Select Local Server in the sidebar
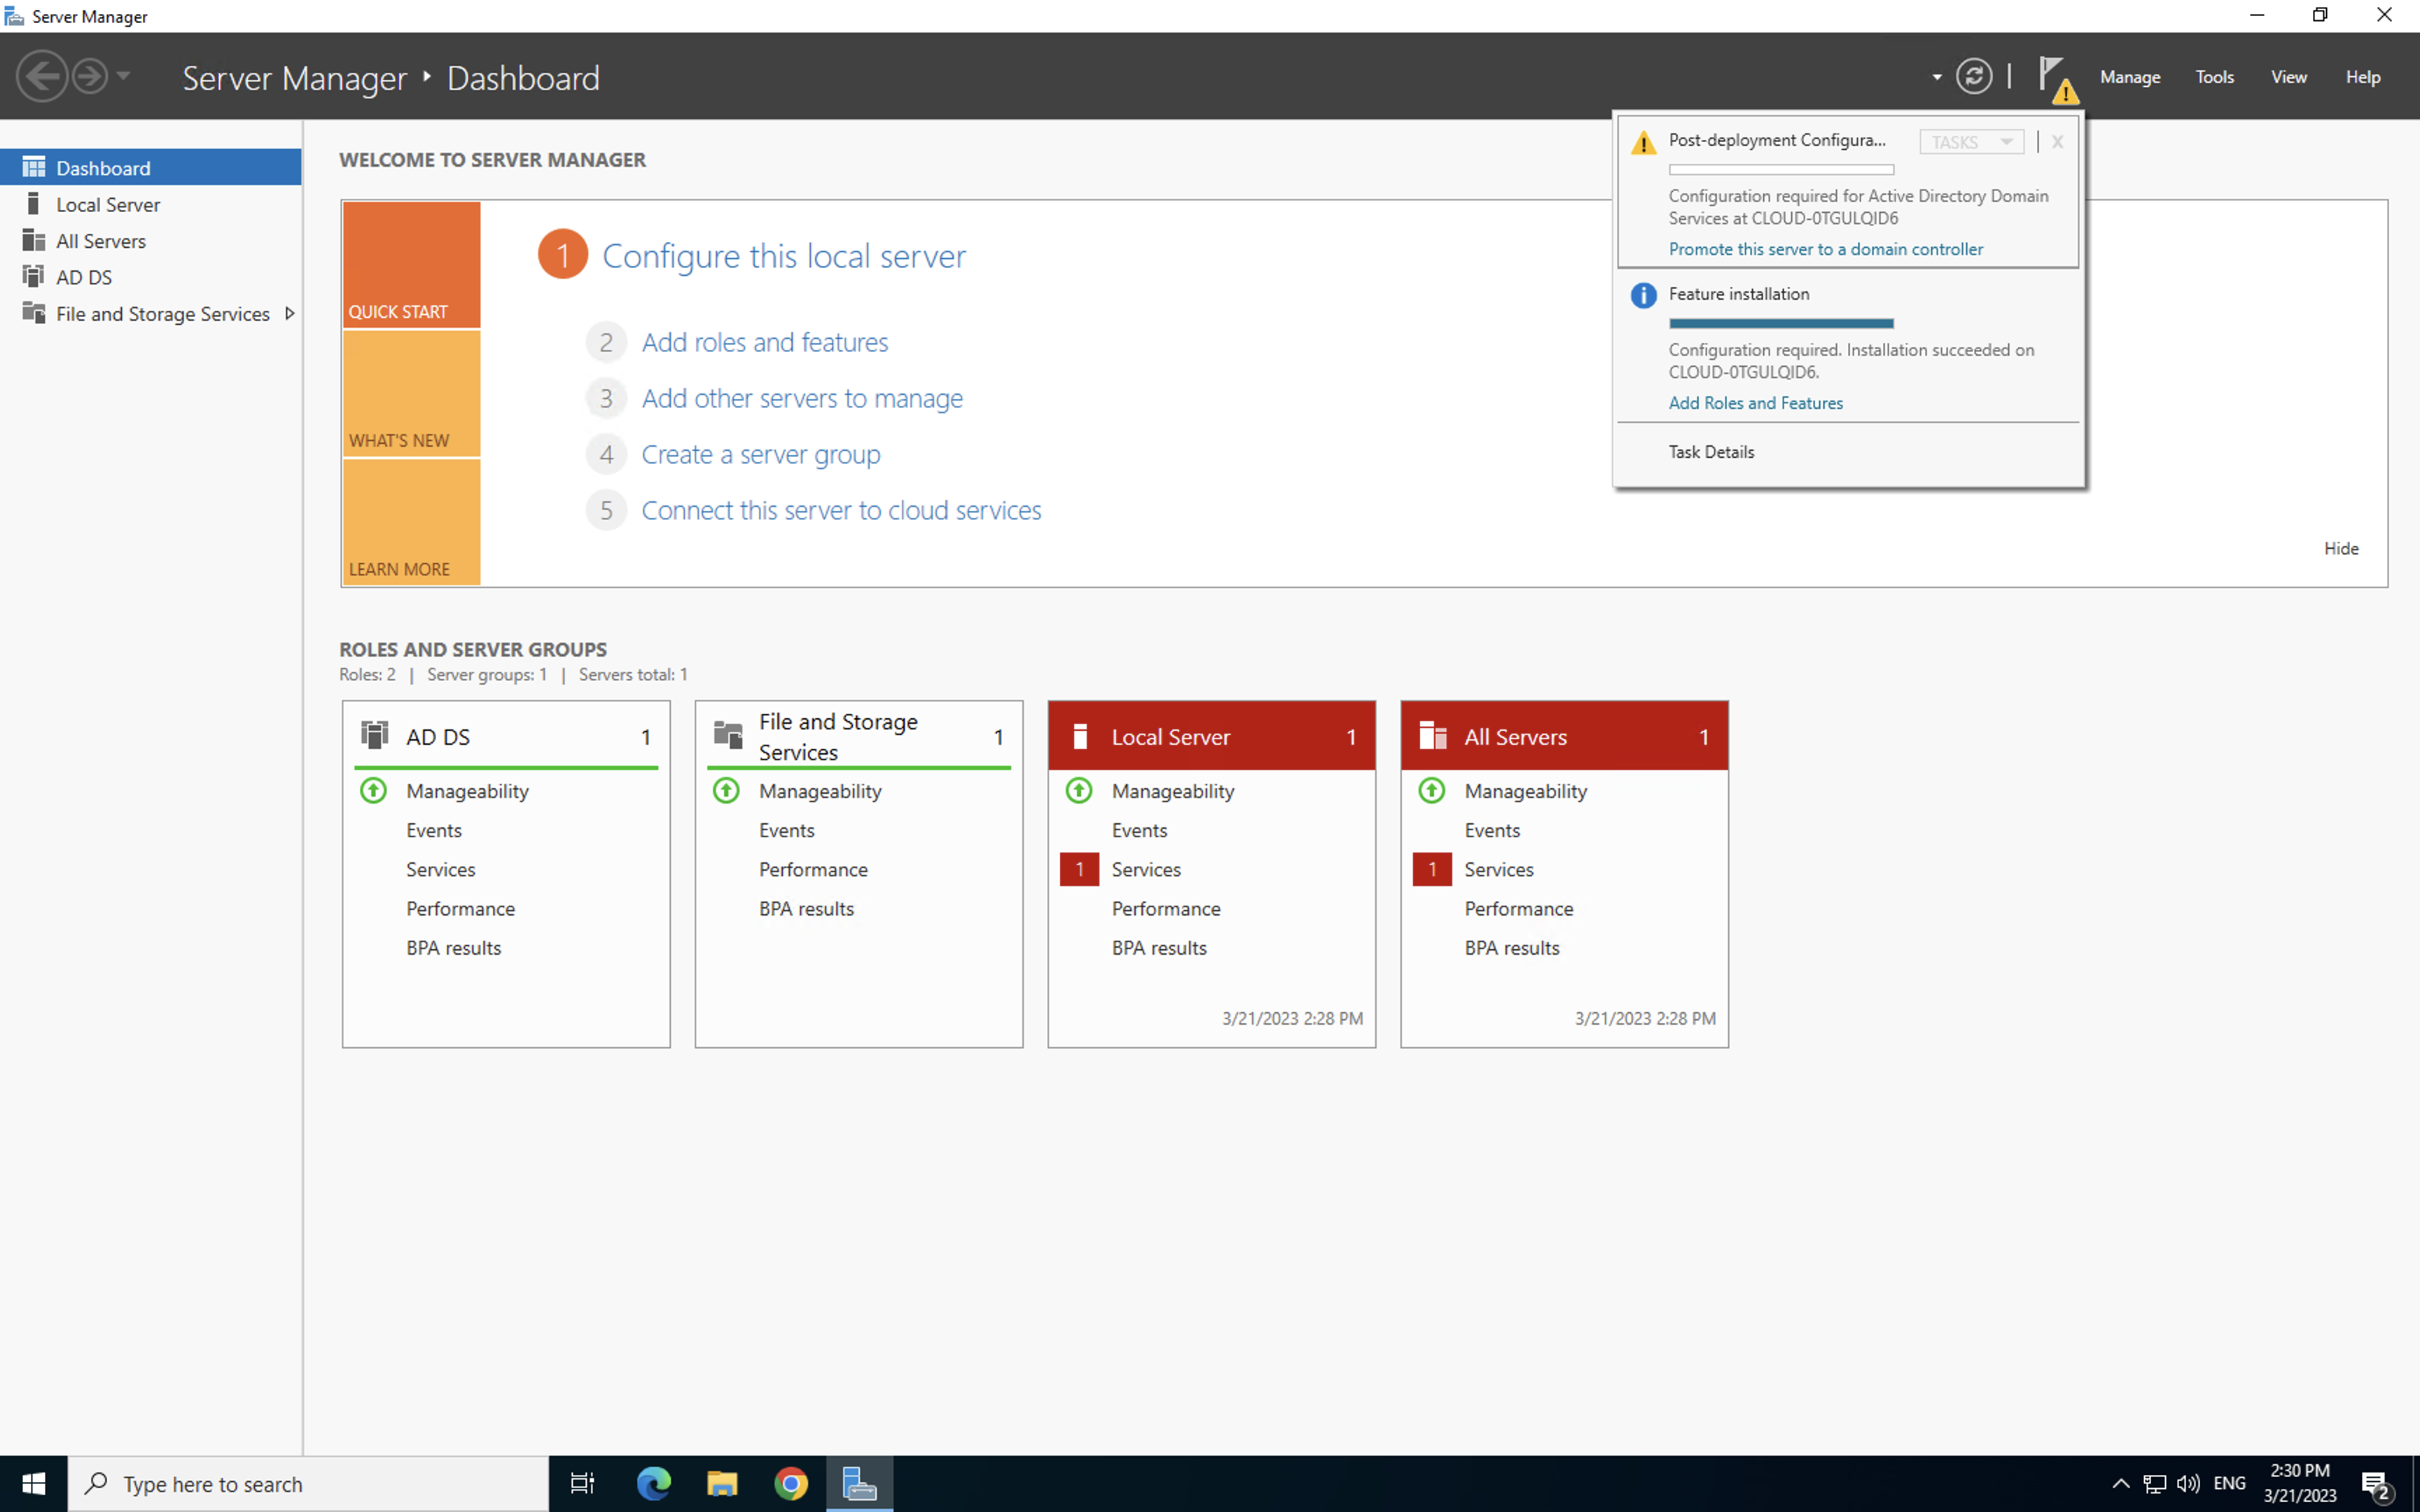Screen dimensions: 2420x1512 151,204
